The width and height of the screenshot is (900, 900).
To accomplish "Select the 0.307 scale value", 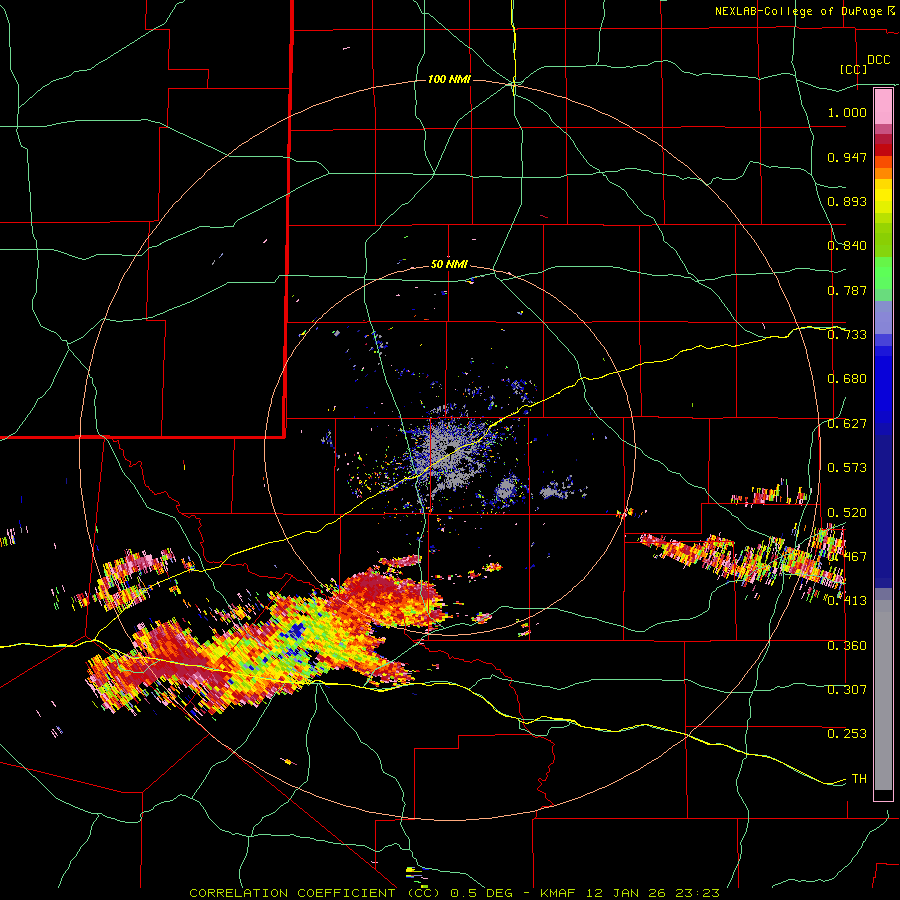I will [x=847, y=690].
